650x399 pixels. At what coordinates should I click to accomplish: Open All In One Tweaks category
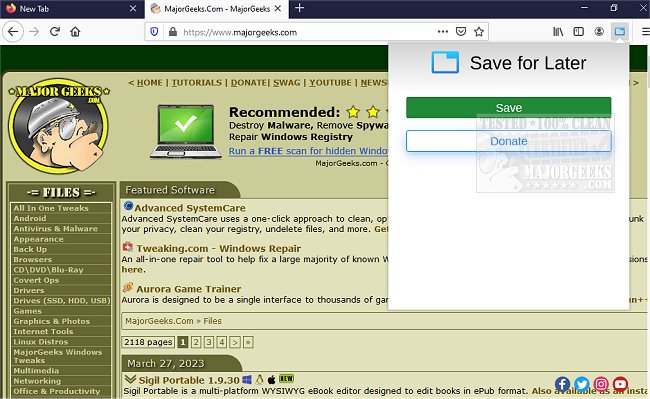point(51,208)
